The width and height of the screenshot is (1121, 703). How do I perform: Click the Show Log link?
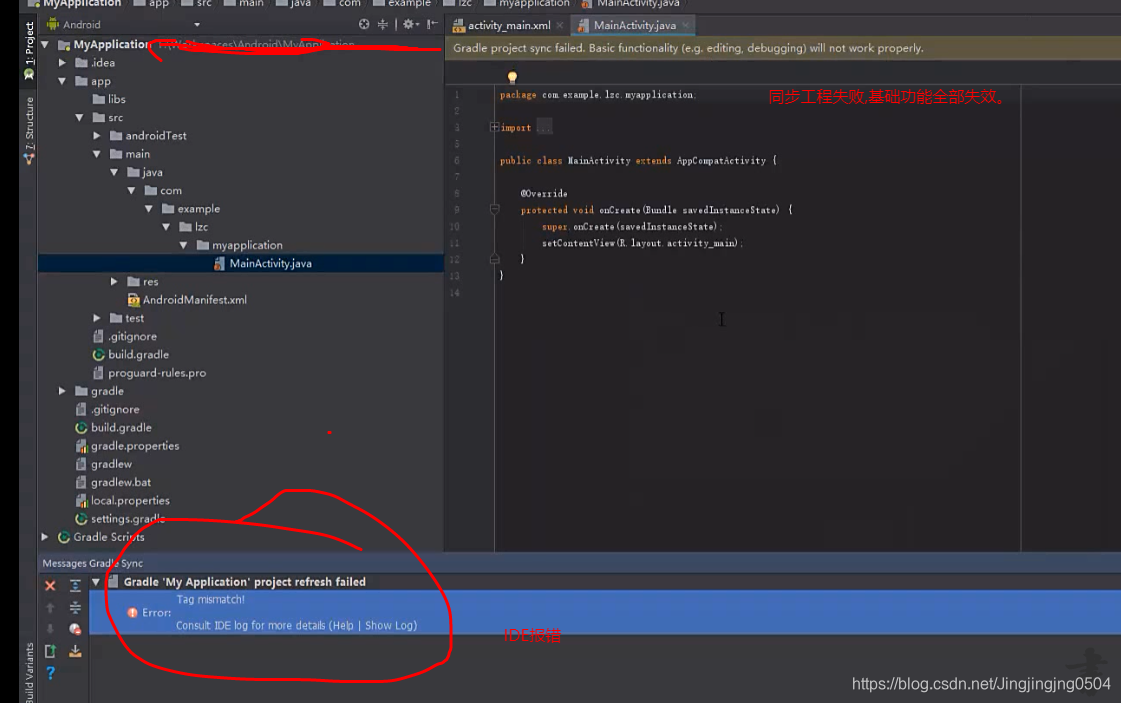(389, 625)
